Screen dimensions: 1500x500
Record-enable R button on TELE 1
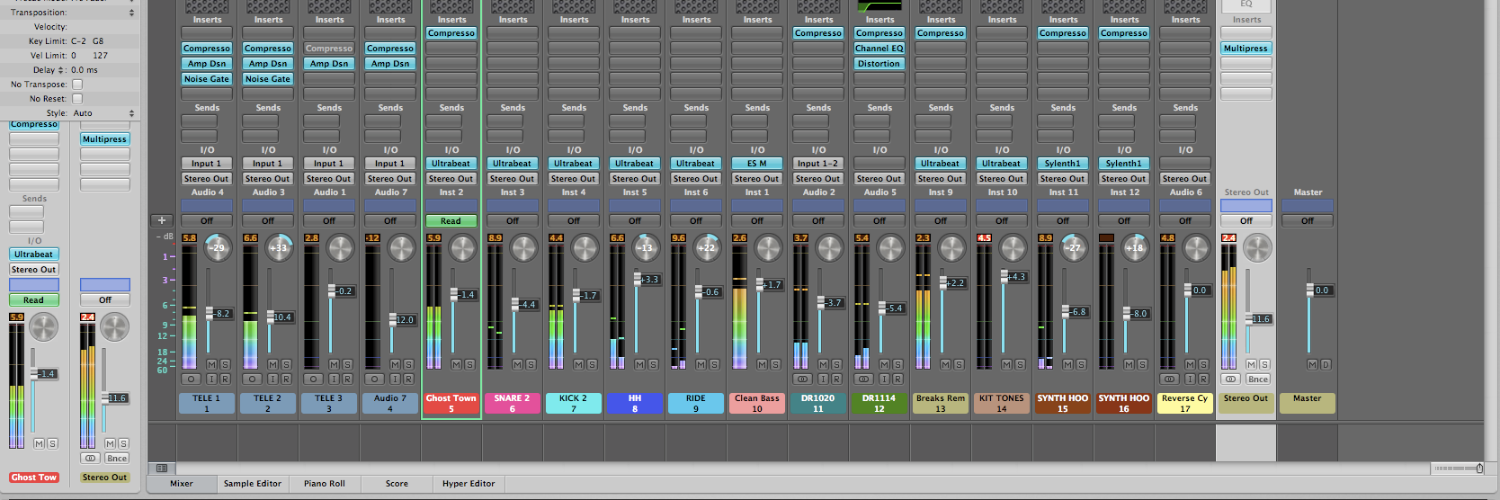coord(225,379)
